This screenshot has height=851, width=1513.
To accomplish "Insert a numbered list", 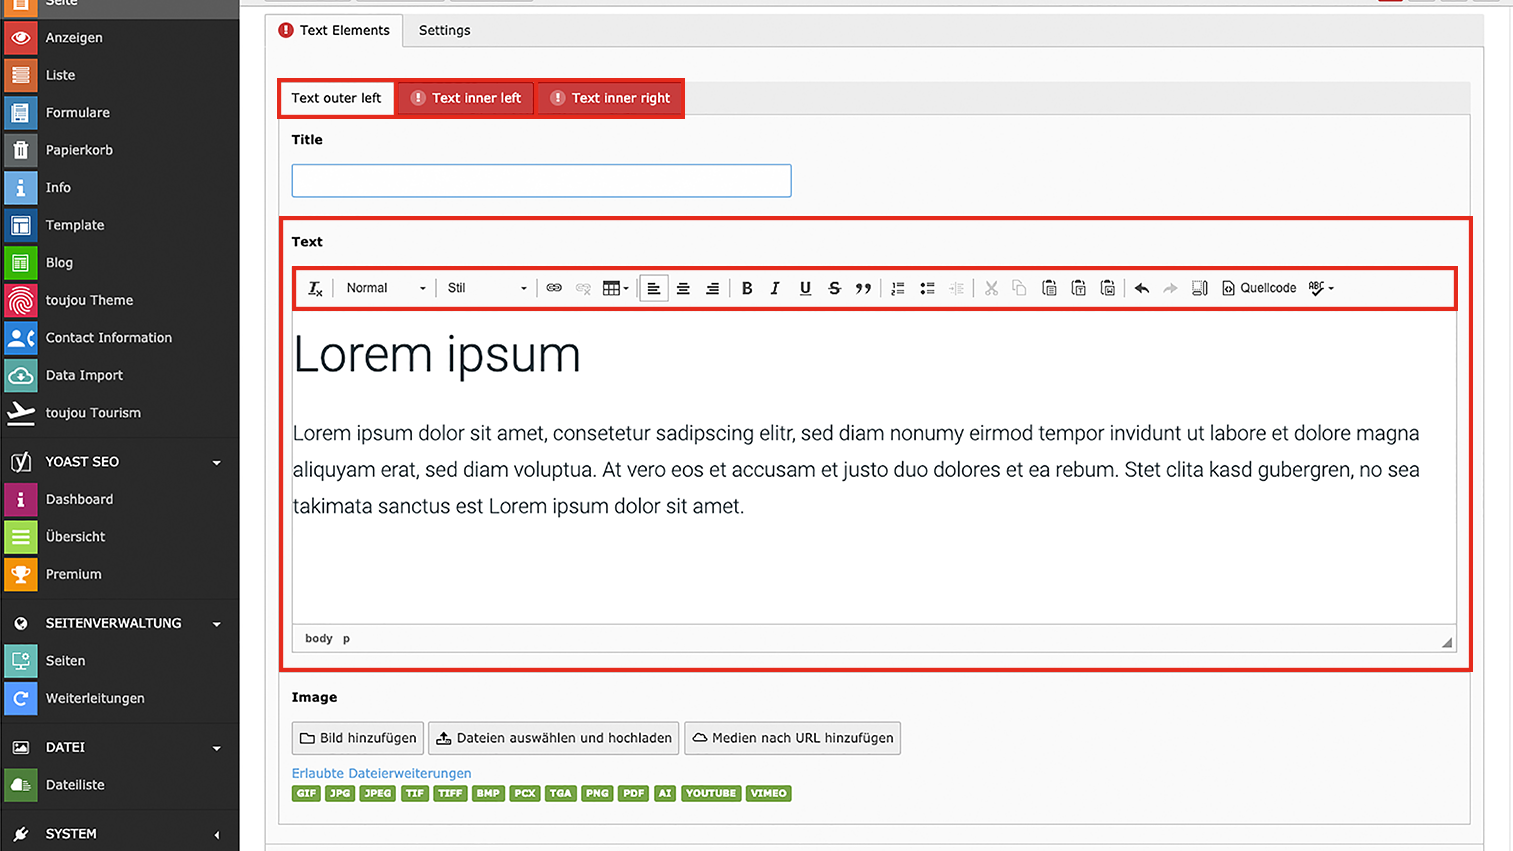I will click(x=898, y=288).
